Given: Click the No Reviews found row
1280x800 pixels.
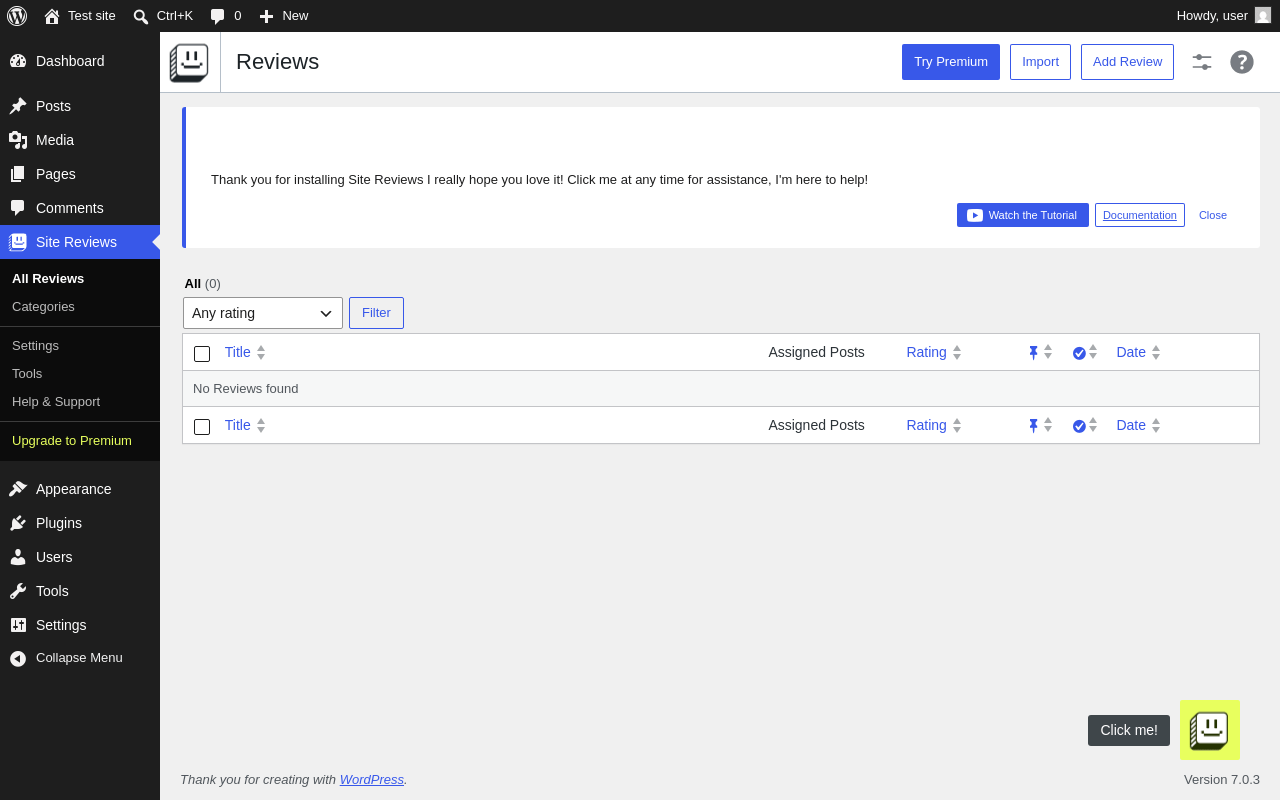Looking at the screenshot, I should [x=721, y=389].
